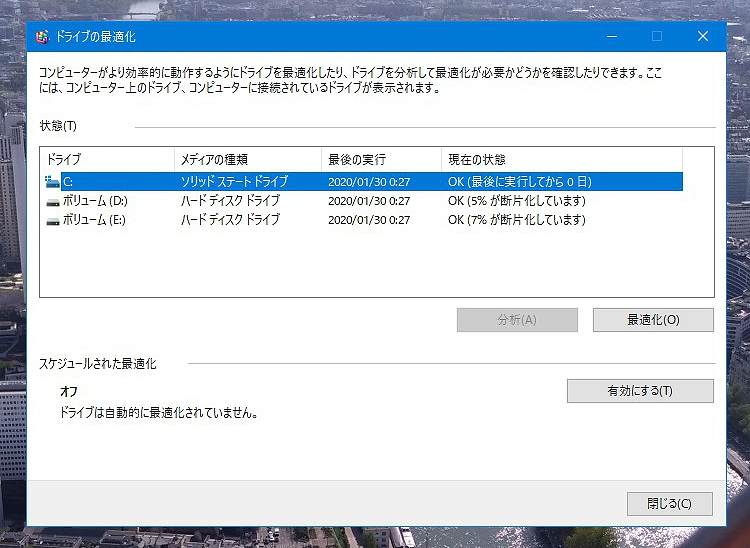Click the greyed-out 分析(A) button
The width and height of the screenshot is (750, 548).
[517, 320]
